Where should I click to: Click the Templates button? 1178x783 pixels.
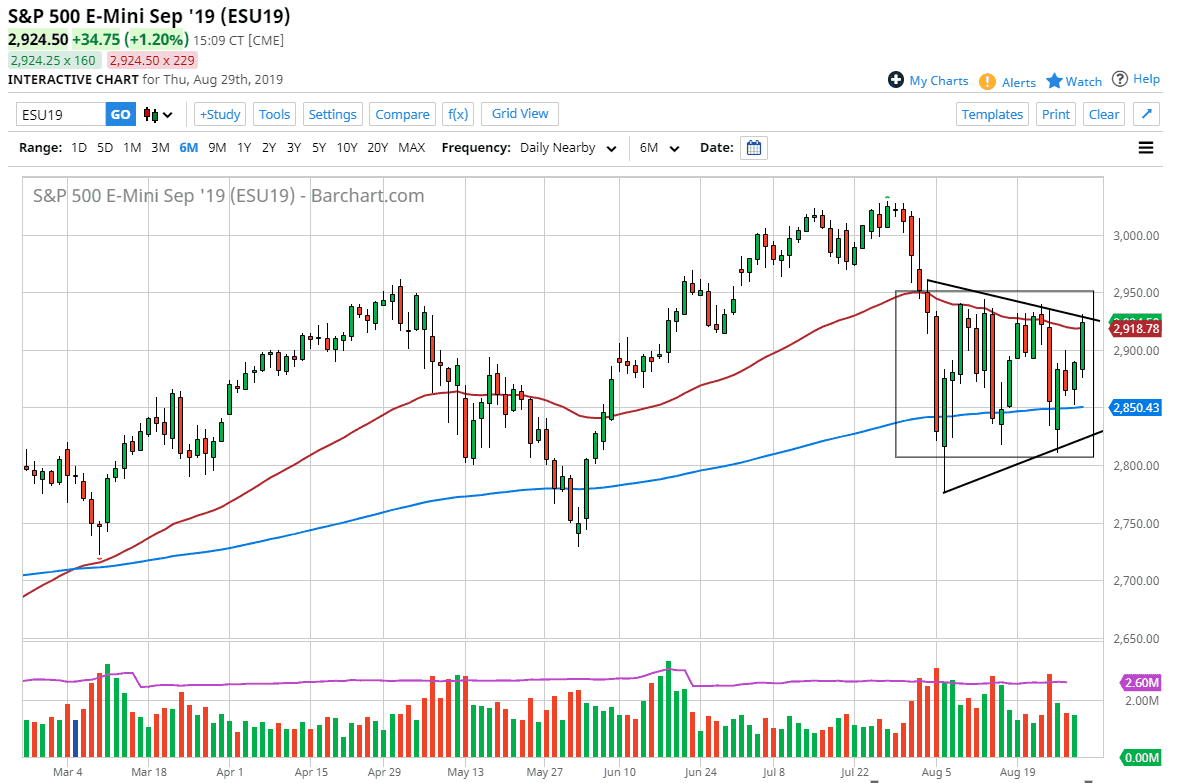pyautogui.click(x=992, y=114)
